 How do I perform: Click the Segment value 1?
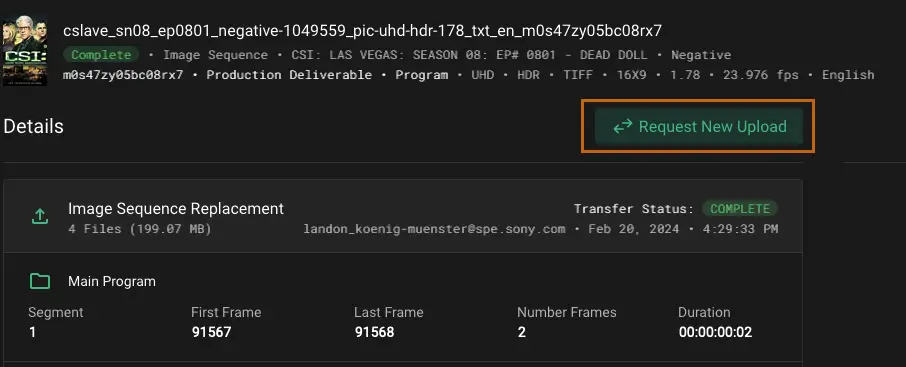pos(32,332)
